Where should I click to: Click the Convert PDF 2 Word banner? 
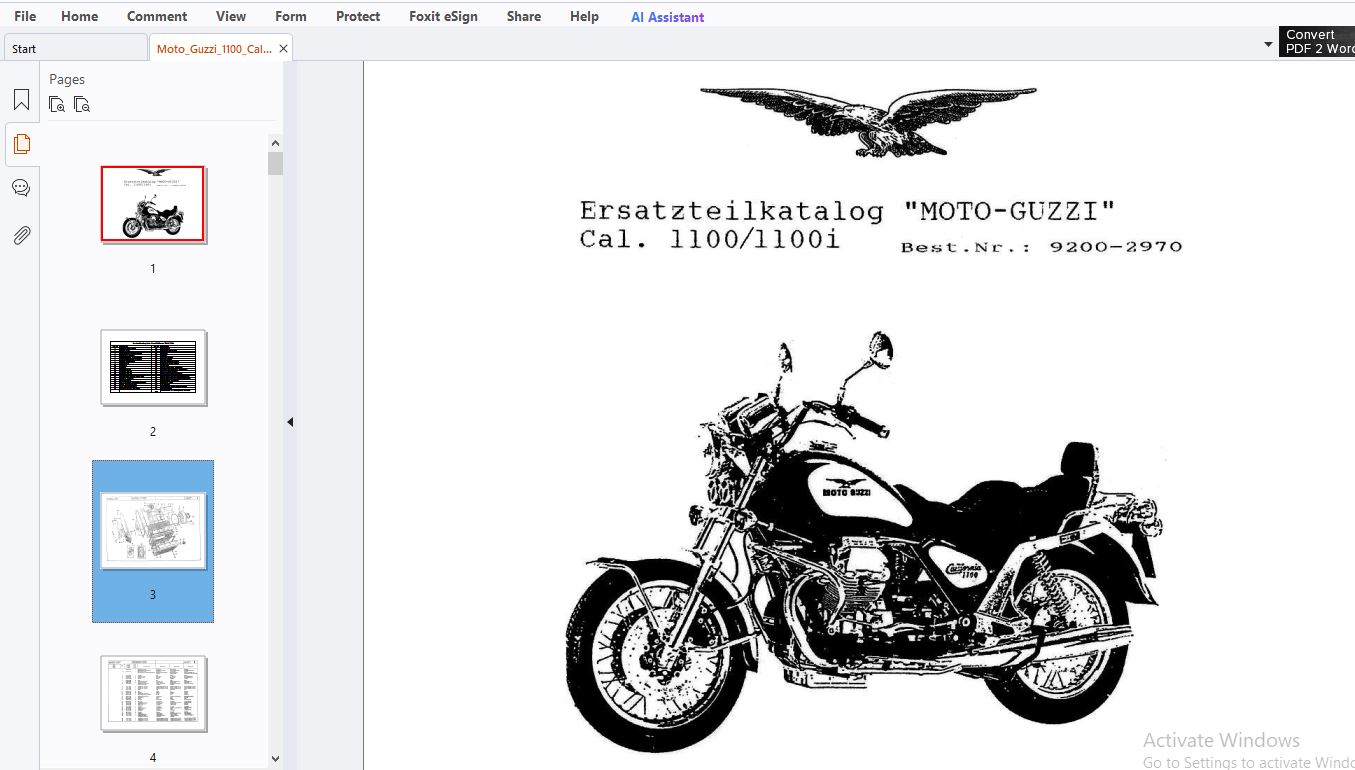pos(1317,41)
